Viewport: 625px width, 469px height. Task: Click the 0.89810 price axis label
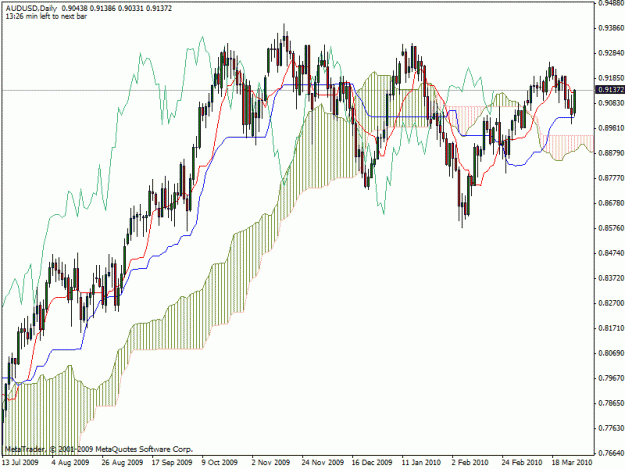click(x=610, y=128)
